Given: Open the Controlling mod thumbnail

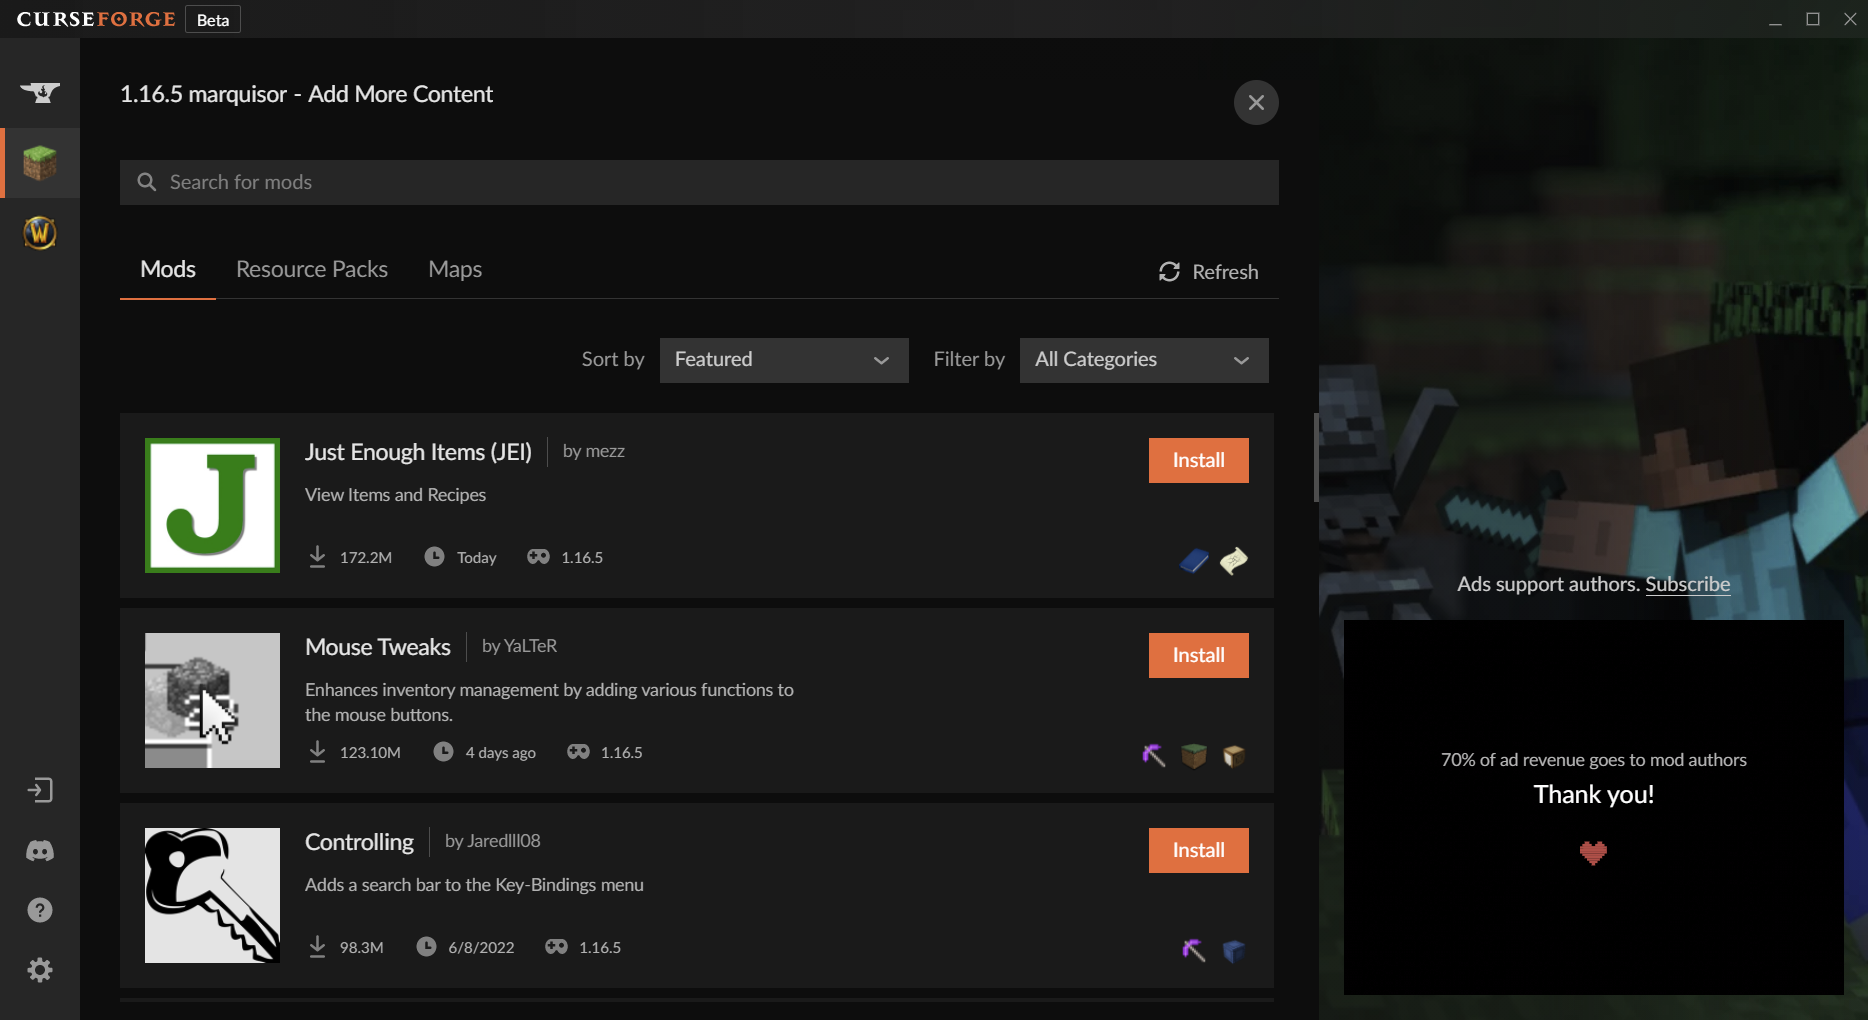Looking at the screenshot, I should tap(212, 895).
